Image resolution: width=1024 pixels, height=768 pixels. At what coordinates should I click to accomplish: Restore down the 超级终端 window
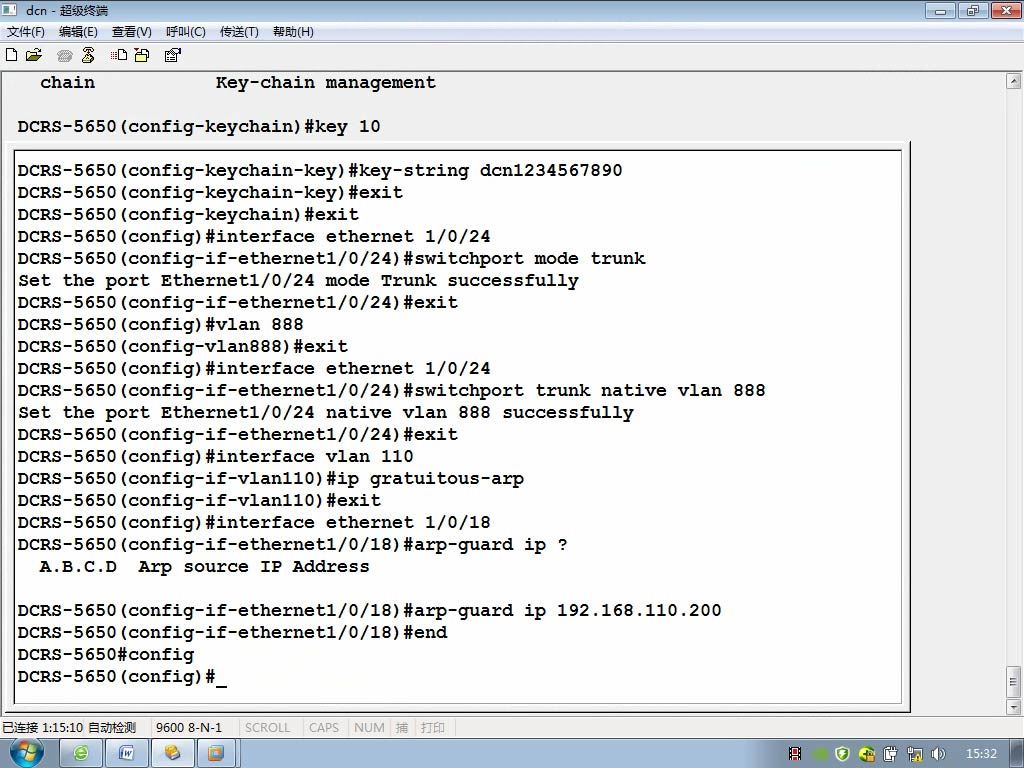[x=972, y=10]
